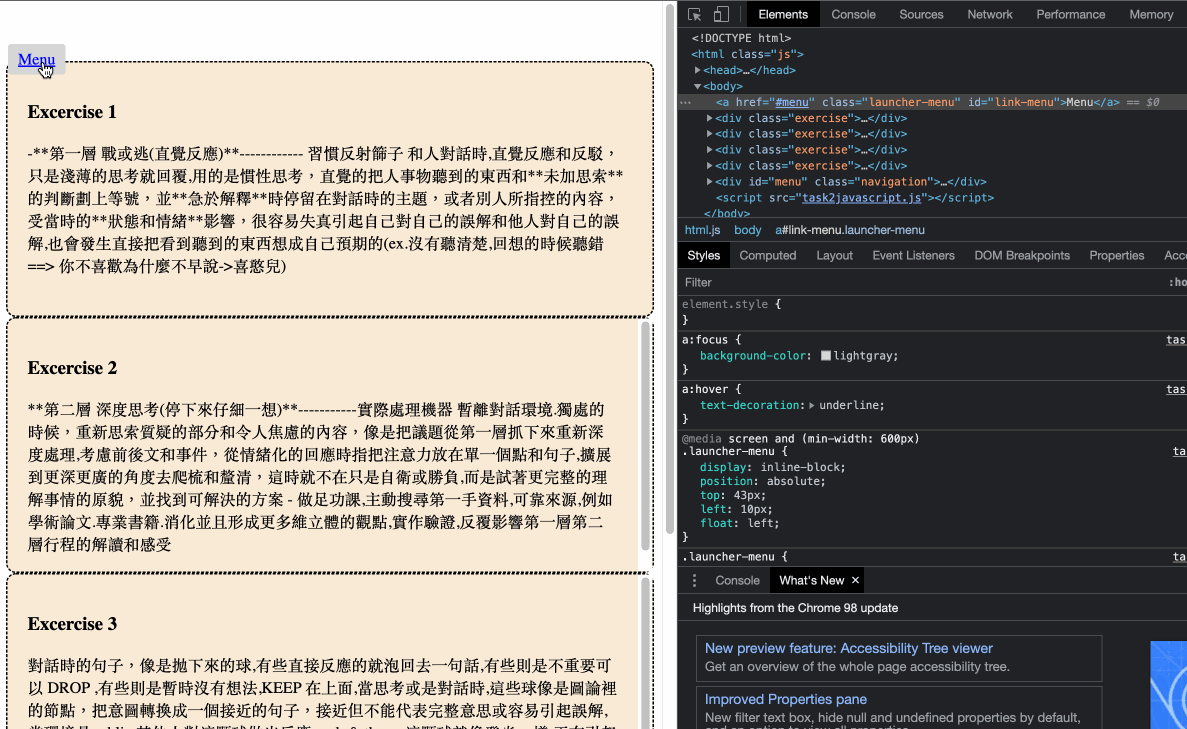This screenshot has height=729, width=1187.
Task: Expand the second exercise div node
Action: (x=709, y=134)
